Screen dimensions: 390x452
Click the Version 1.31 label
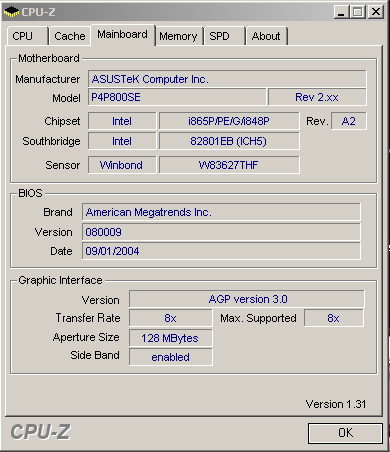pos(336,404)
